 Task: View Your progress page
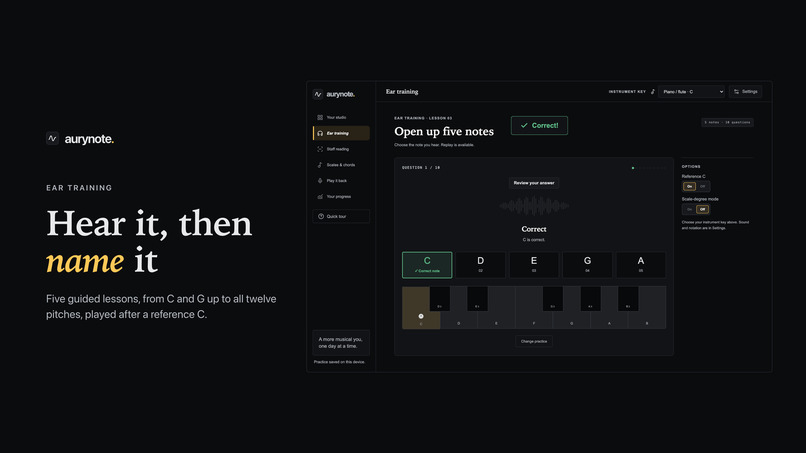[x=341, y=196]
